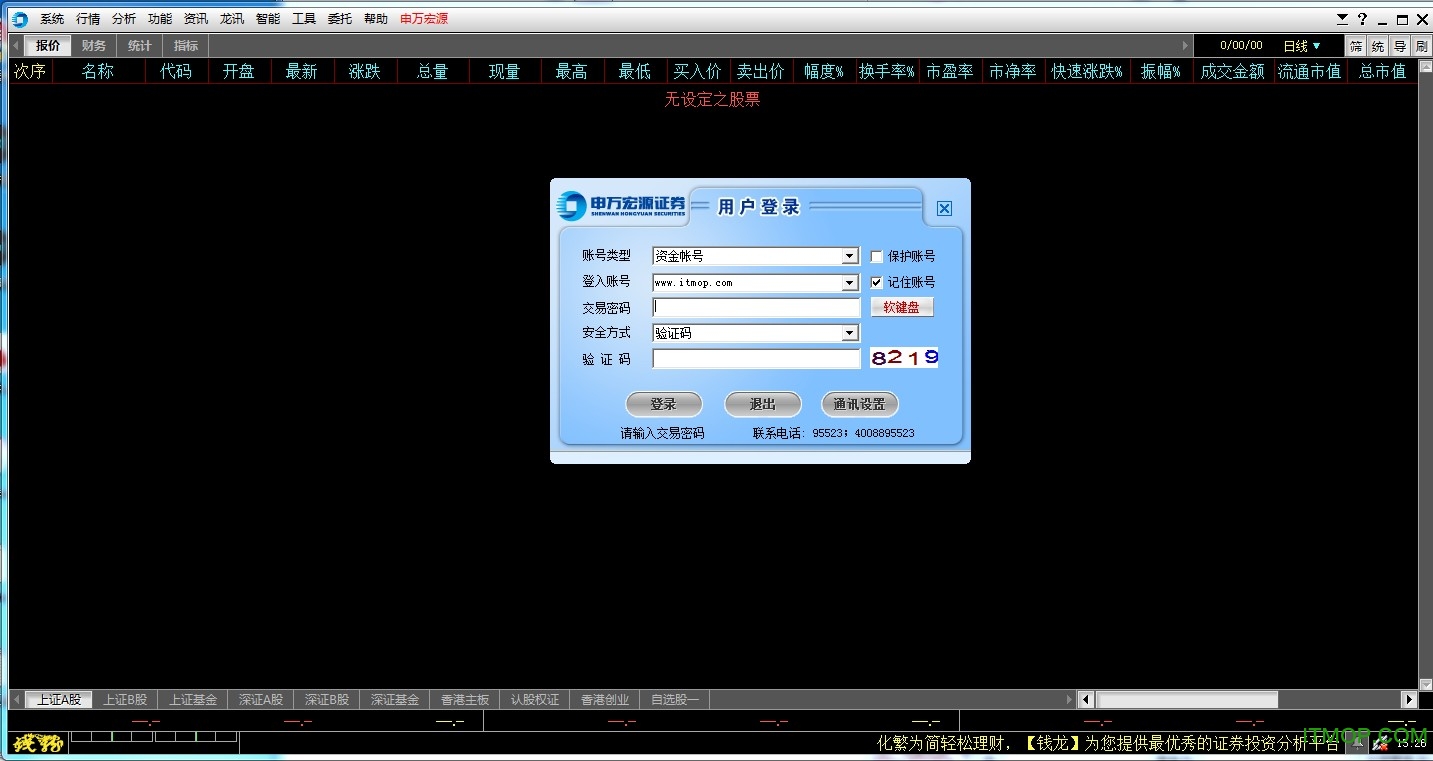The height and width of the screenshot is (761, 1433).
Task: Switch to the 指标 tab
Action: [185, 46]
